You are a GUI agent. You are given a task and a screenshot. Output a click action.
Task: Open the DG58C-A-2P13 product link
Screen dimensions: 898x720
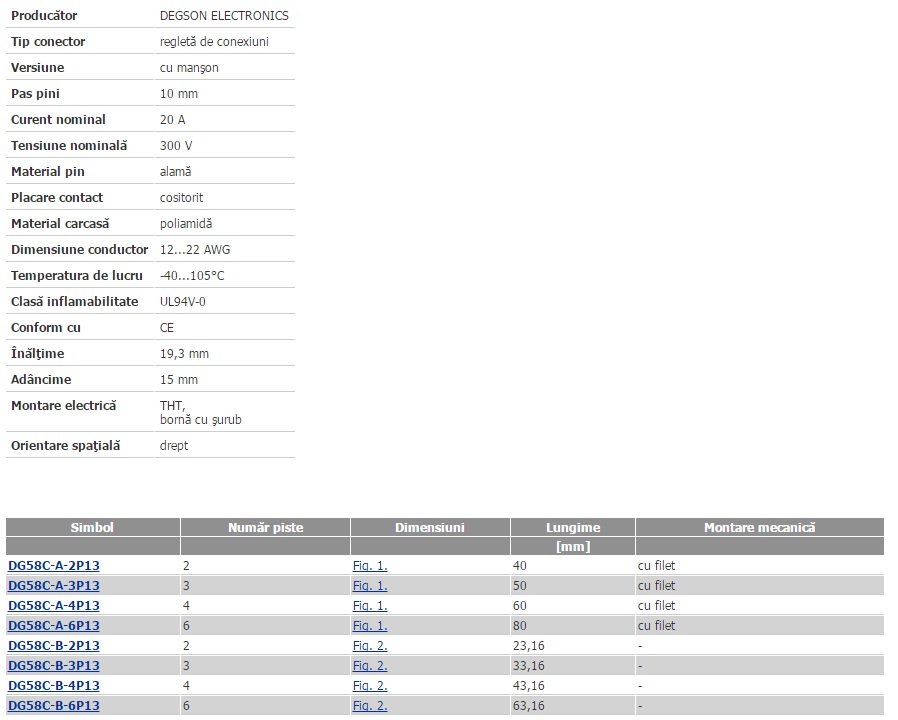click(x=54, y=566)
